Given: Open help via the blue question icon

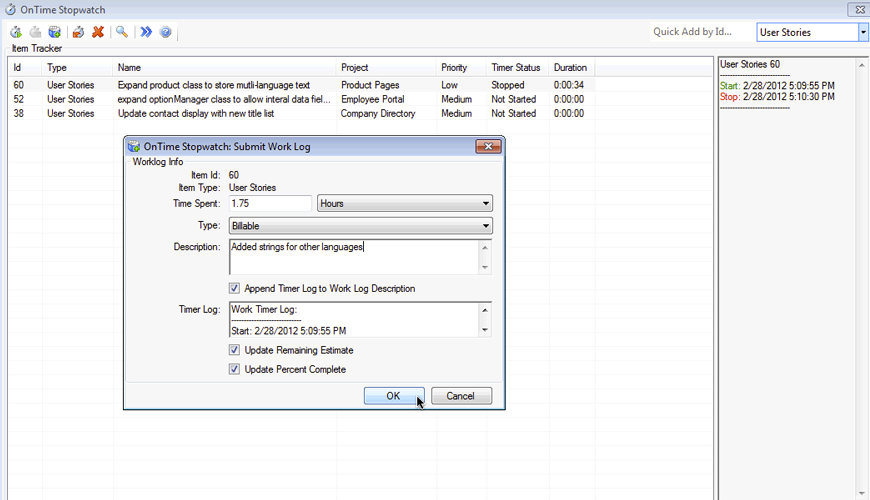Looking at the screenshot, I should click(x=165, y=32).
